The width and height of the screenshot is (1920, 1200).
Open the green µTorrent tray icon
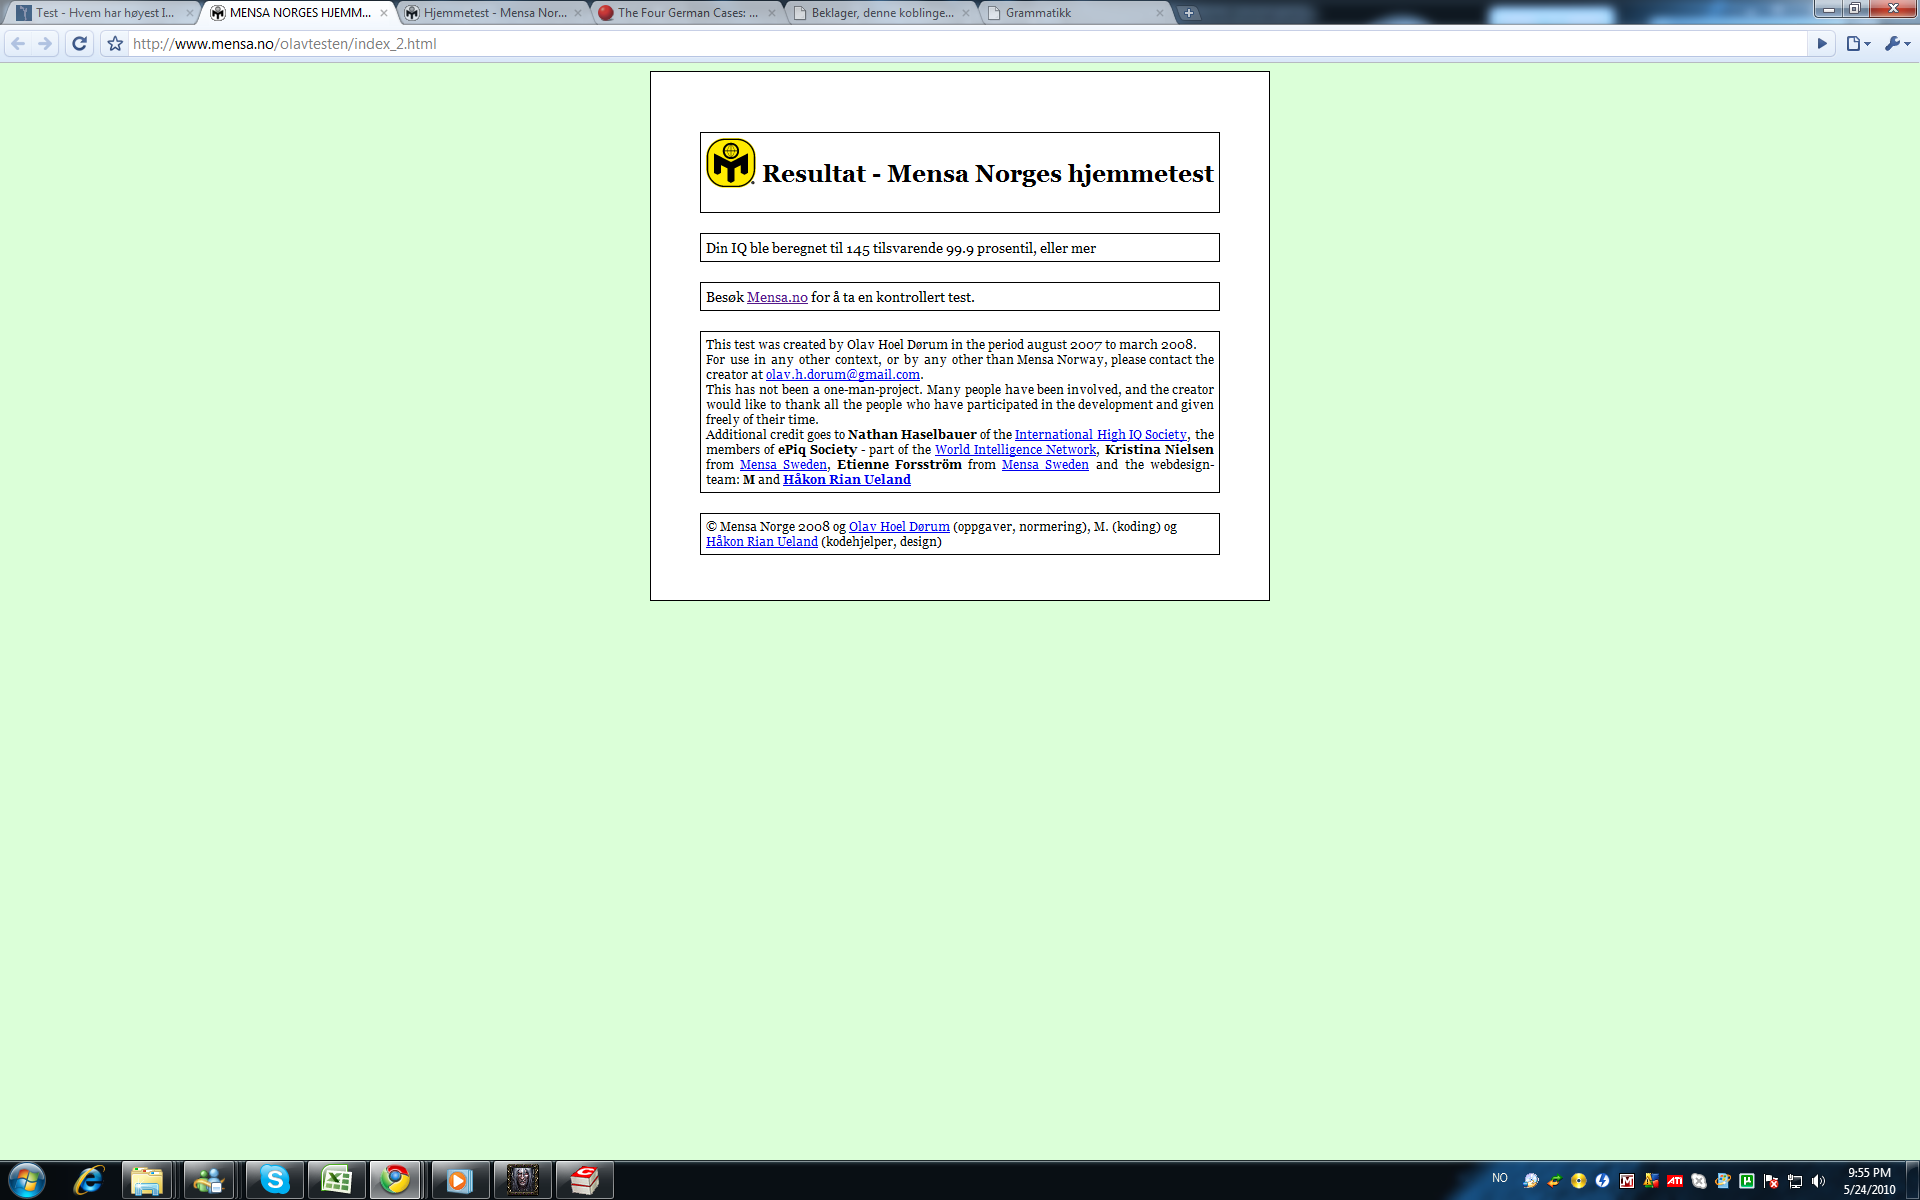point(1747,1181)
